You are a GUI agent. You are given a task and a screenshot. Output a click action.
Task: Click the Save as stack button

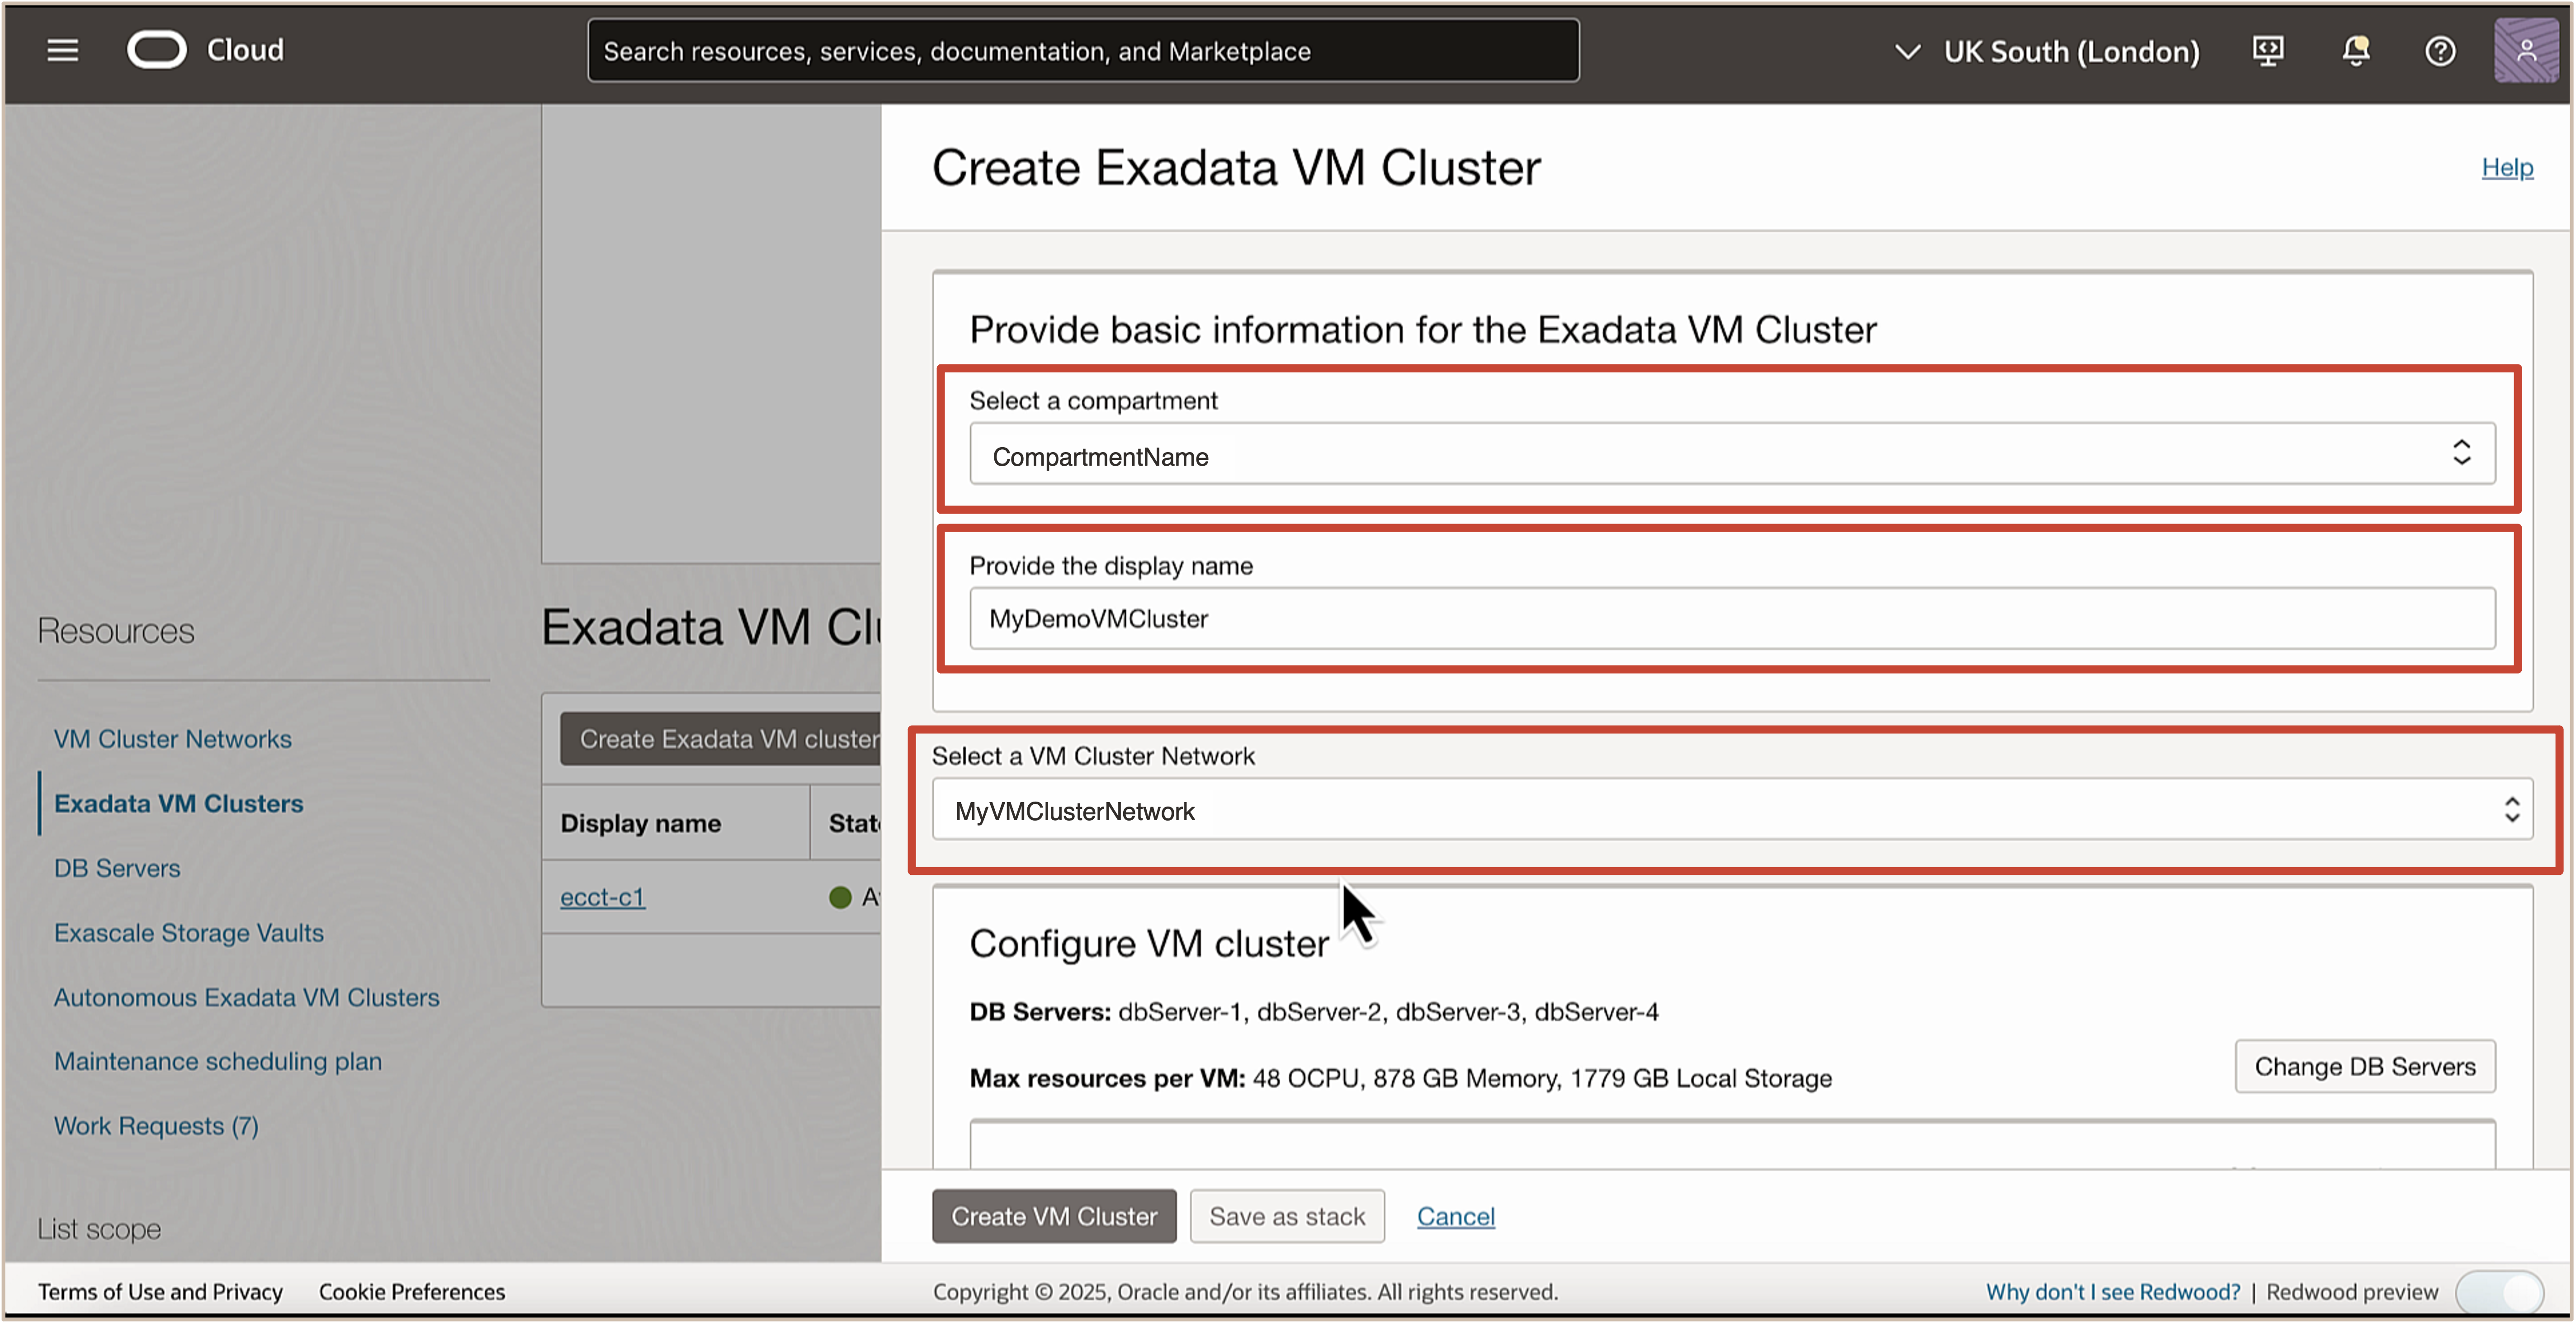(x=1287, y=1216)
